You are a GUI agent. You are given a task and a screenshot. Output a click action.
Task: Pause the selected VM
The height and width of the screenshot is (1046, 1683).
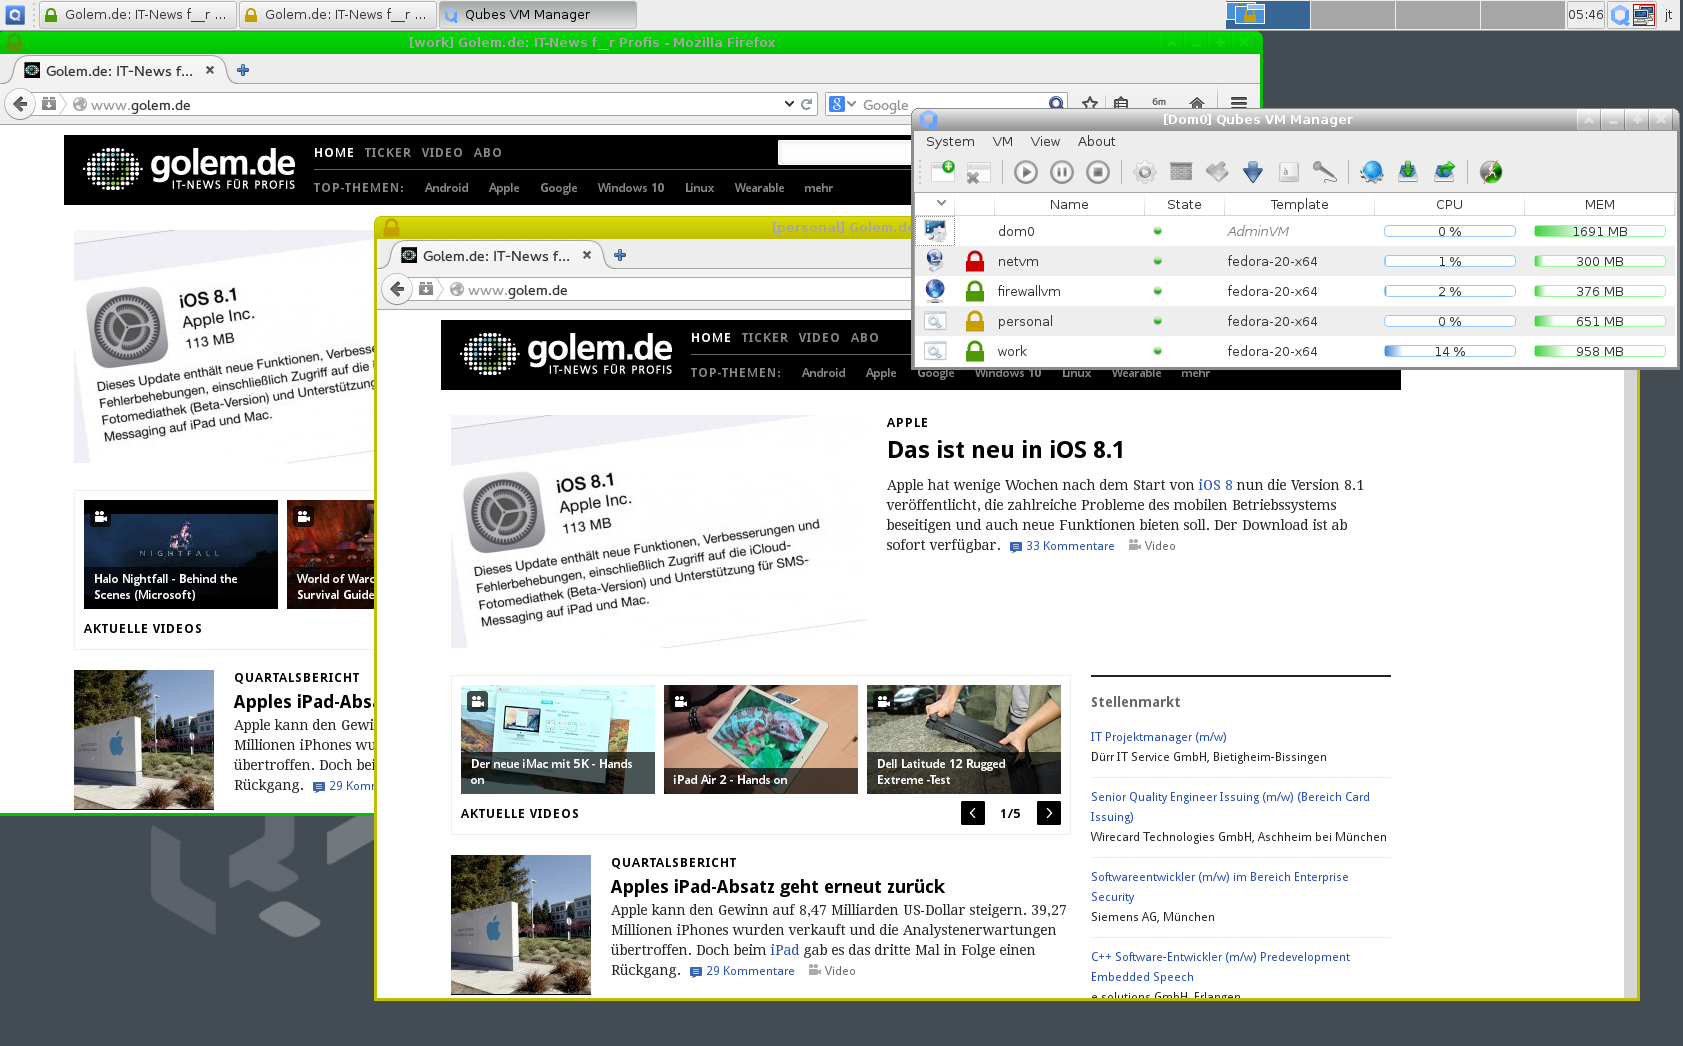tap(1062, 171)
